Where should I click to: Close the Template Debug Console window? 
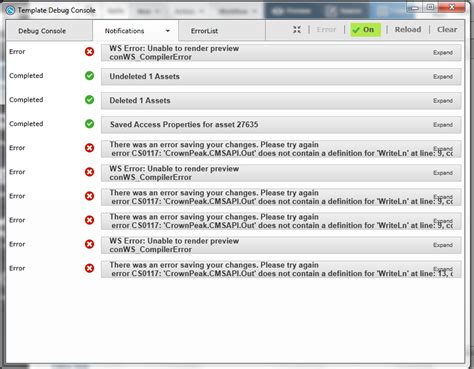click(x=452, y=7)
